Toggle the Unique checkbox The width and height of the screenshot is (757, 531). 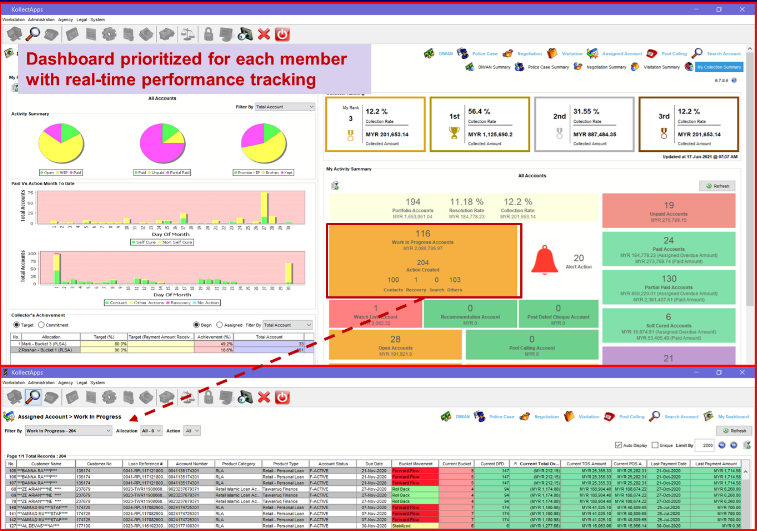coord(655,445)
